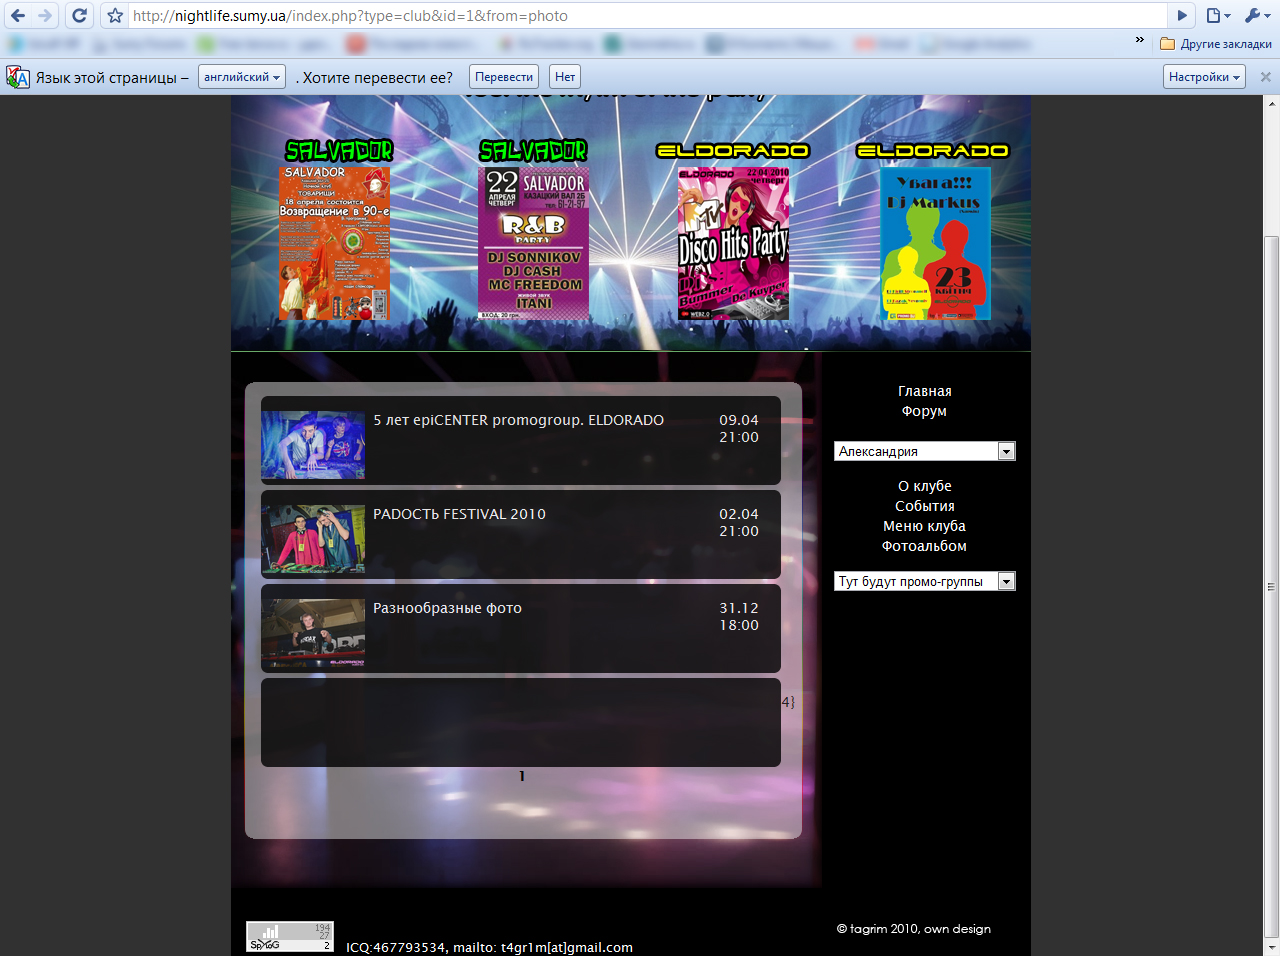This screenshot has height=956, width=1280.
Task: Close the translation bar
Action: click(x=1265, y=77)
